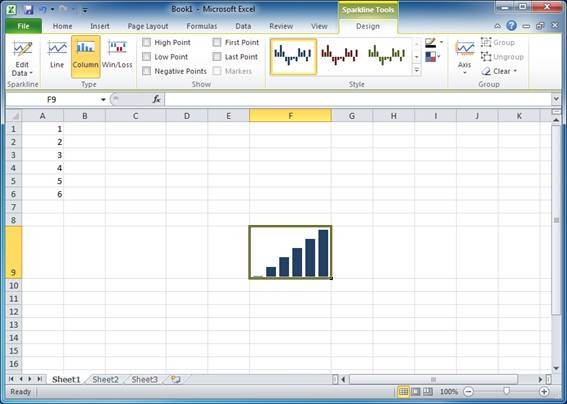Switch to the Review tab
The height and width of the screenshot is (404, 567).
pos(281,26)
